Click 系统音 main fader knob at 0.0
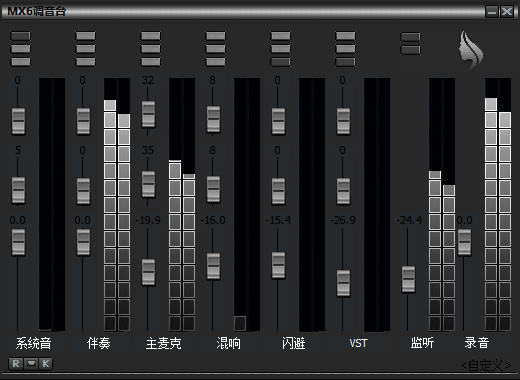 tap(18, 242)
